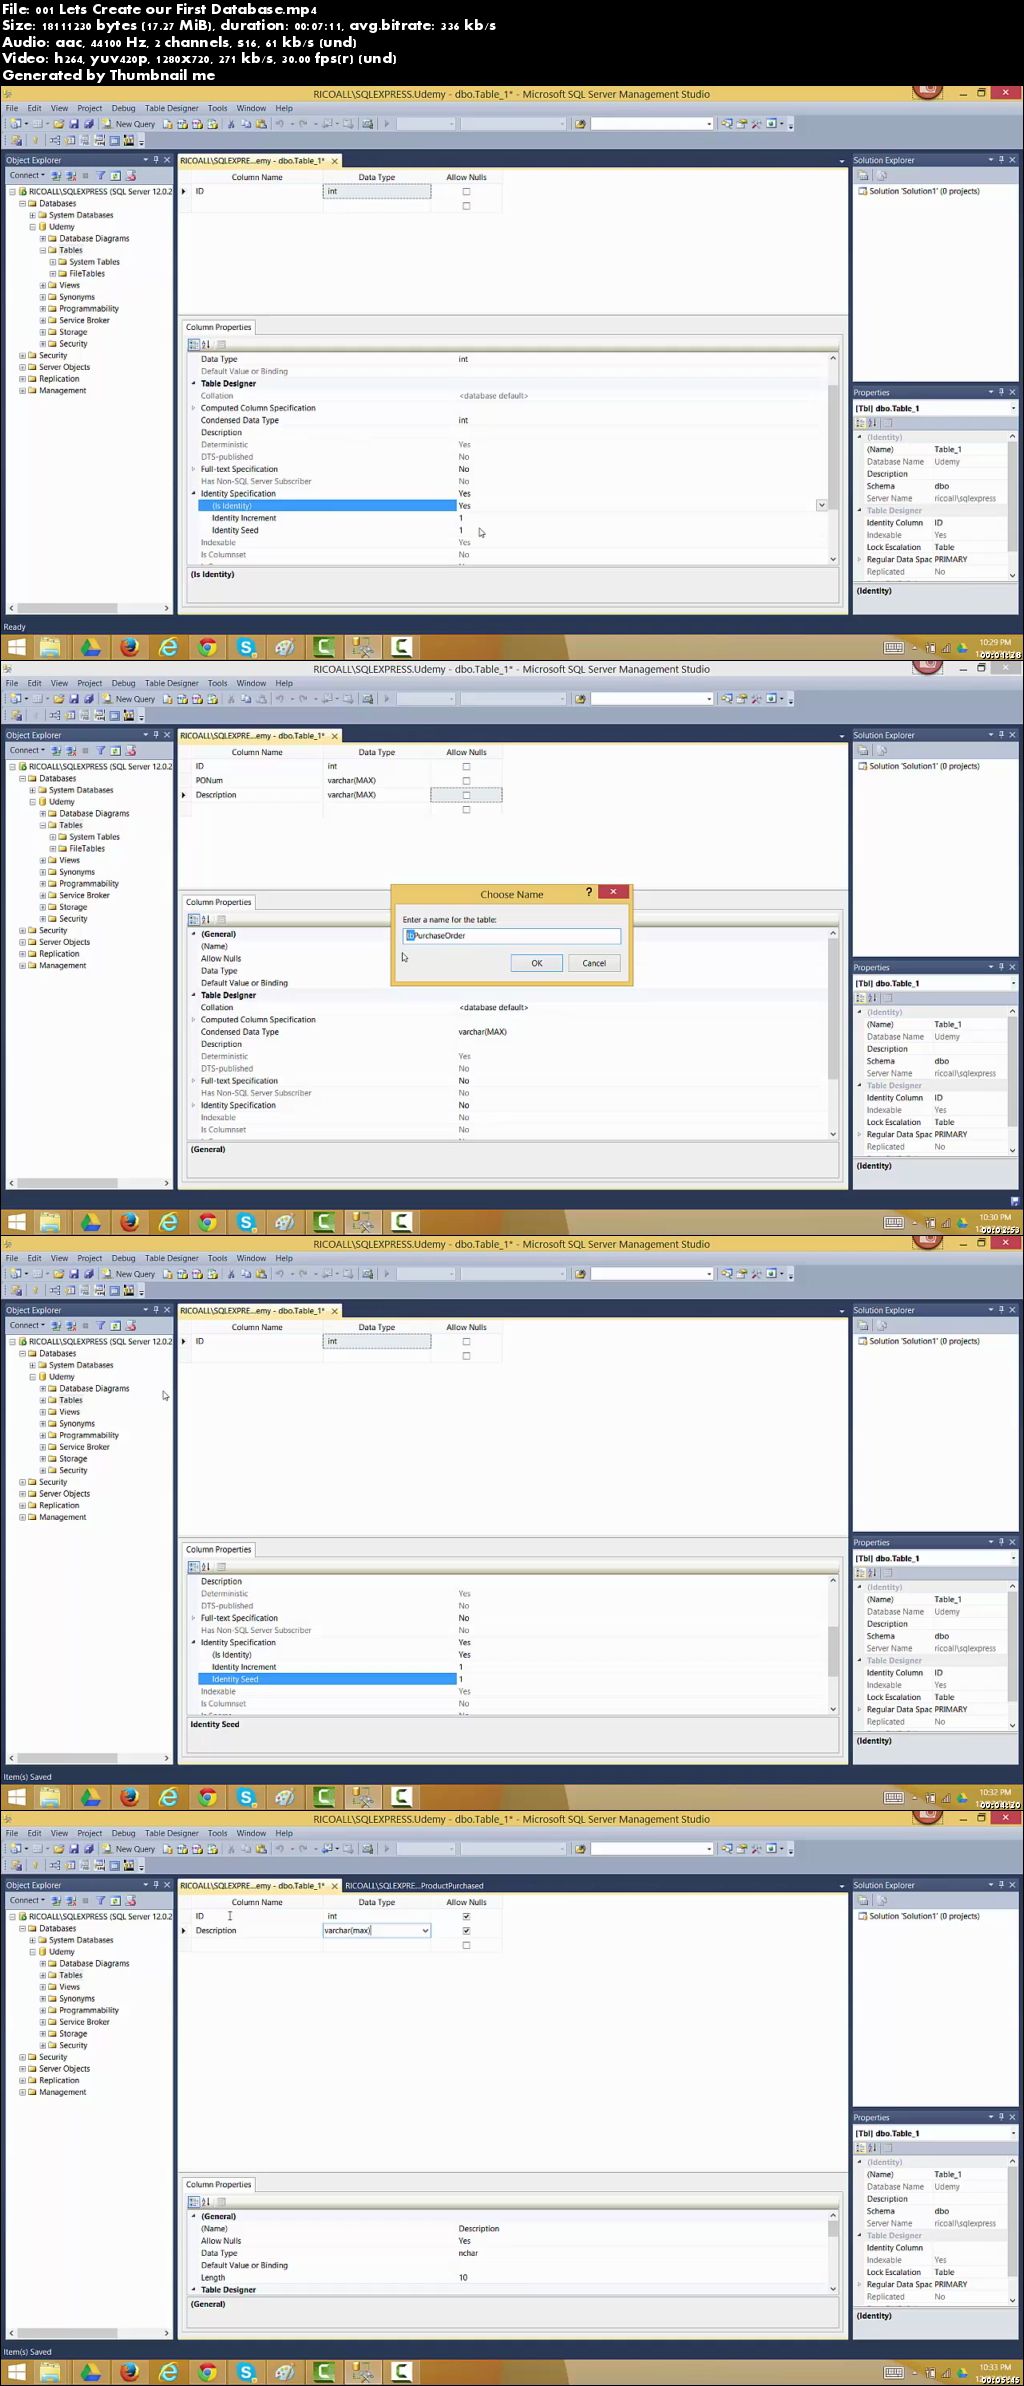1024x2386 pixels.
Task: Click Cancel in Choose Name dialog
Action: 594,963
